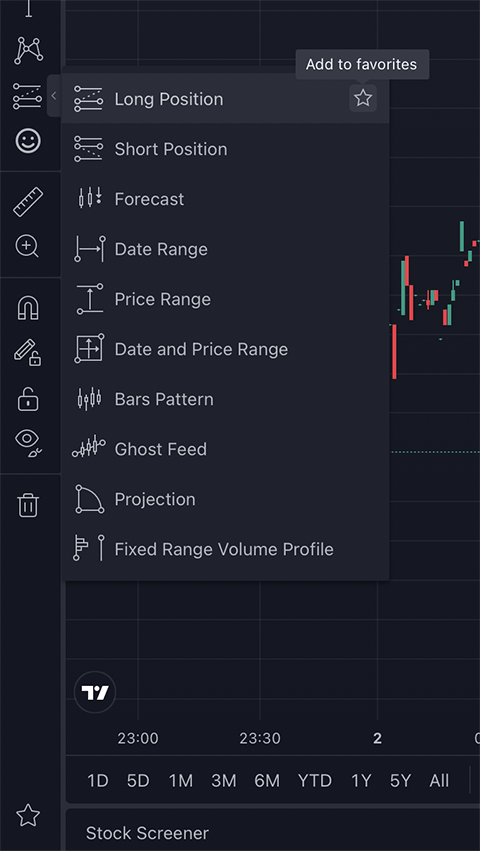This screenshot has width=480, height=851.
Task: Toggle hide all drawings eye icon
Action: [x=28, y=442]
